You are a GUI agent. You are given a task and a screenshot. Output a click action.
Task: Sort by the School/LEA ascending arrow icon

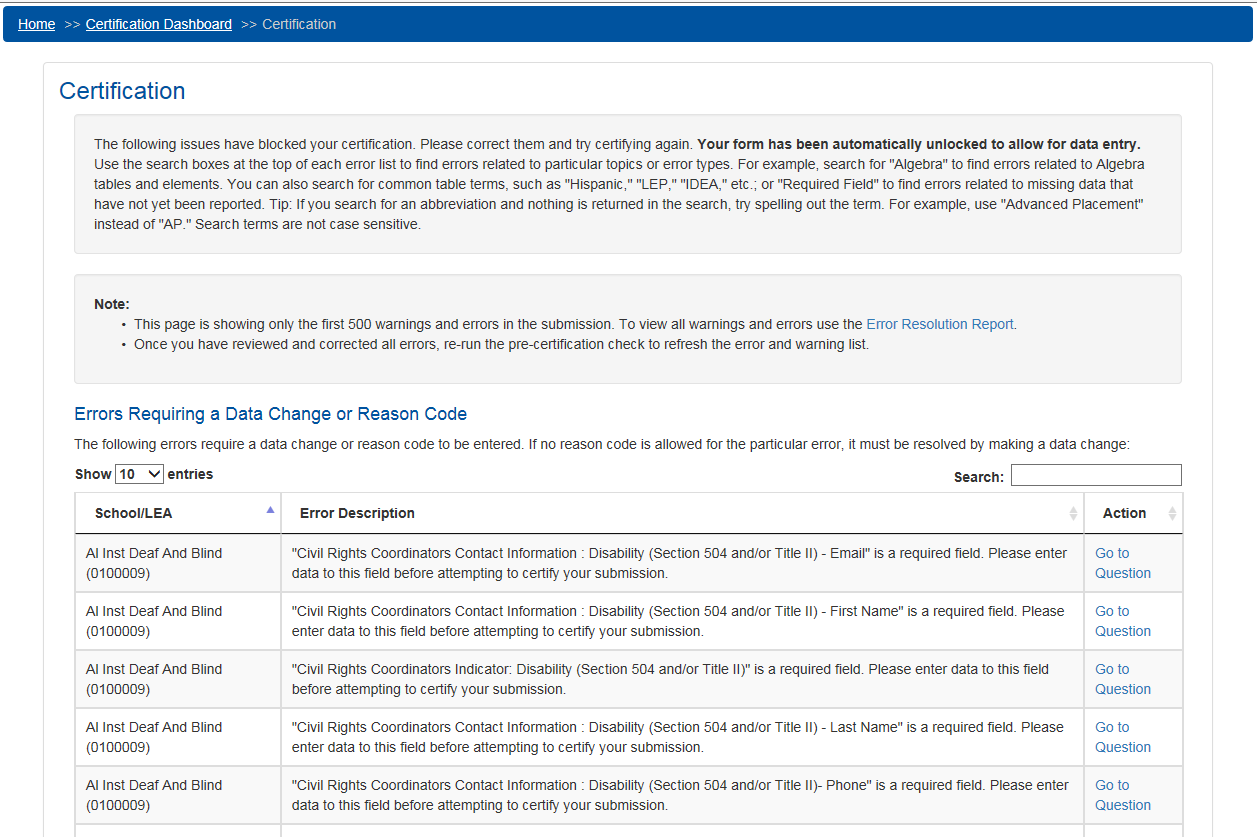coord(270,510)
